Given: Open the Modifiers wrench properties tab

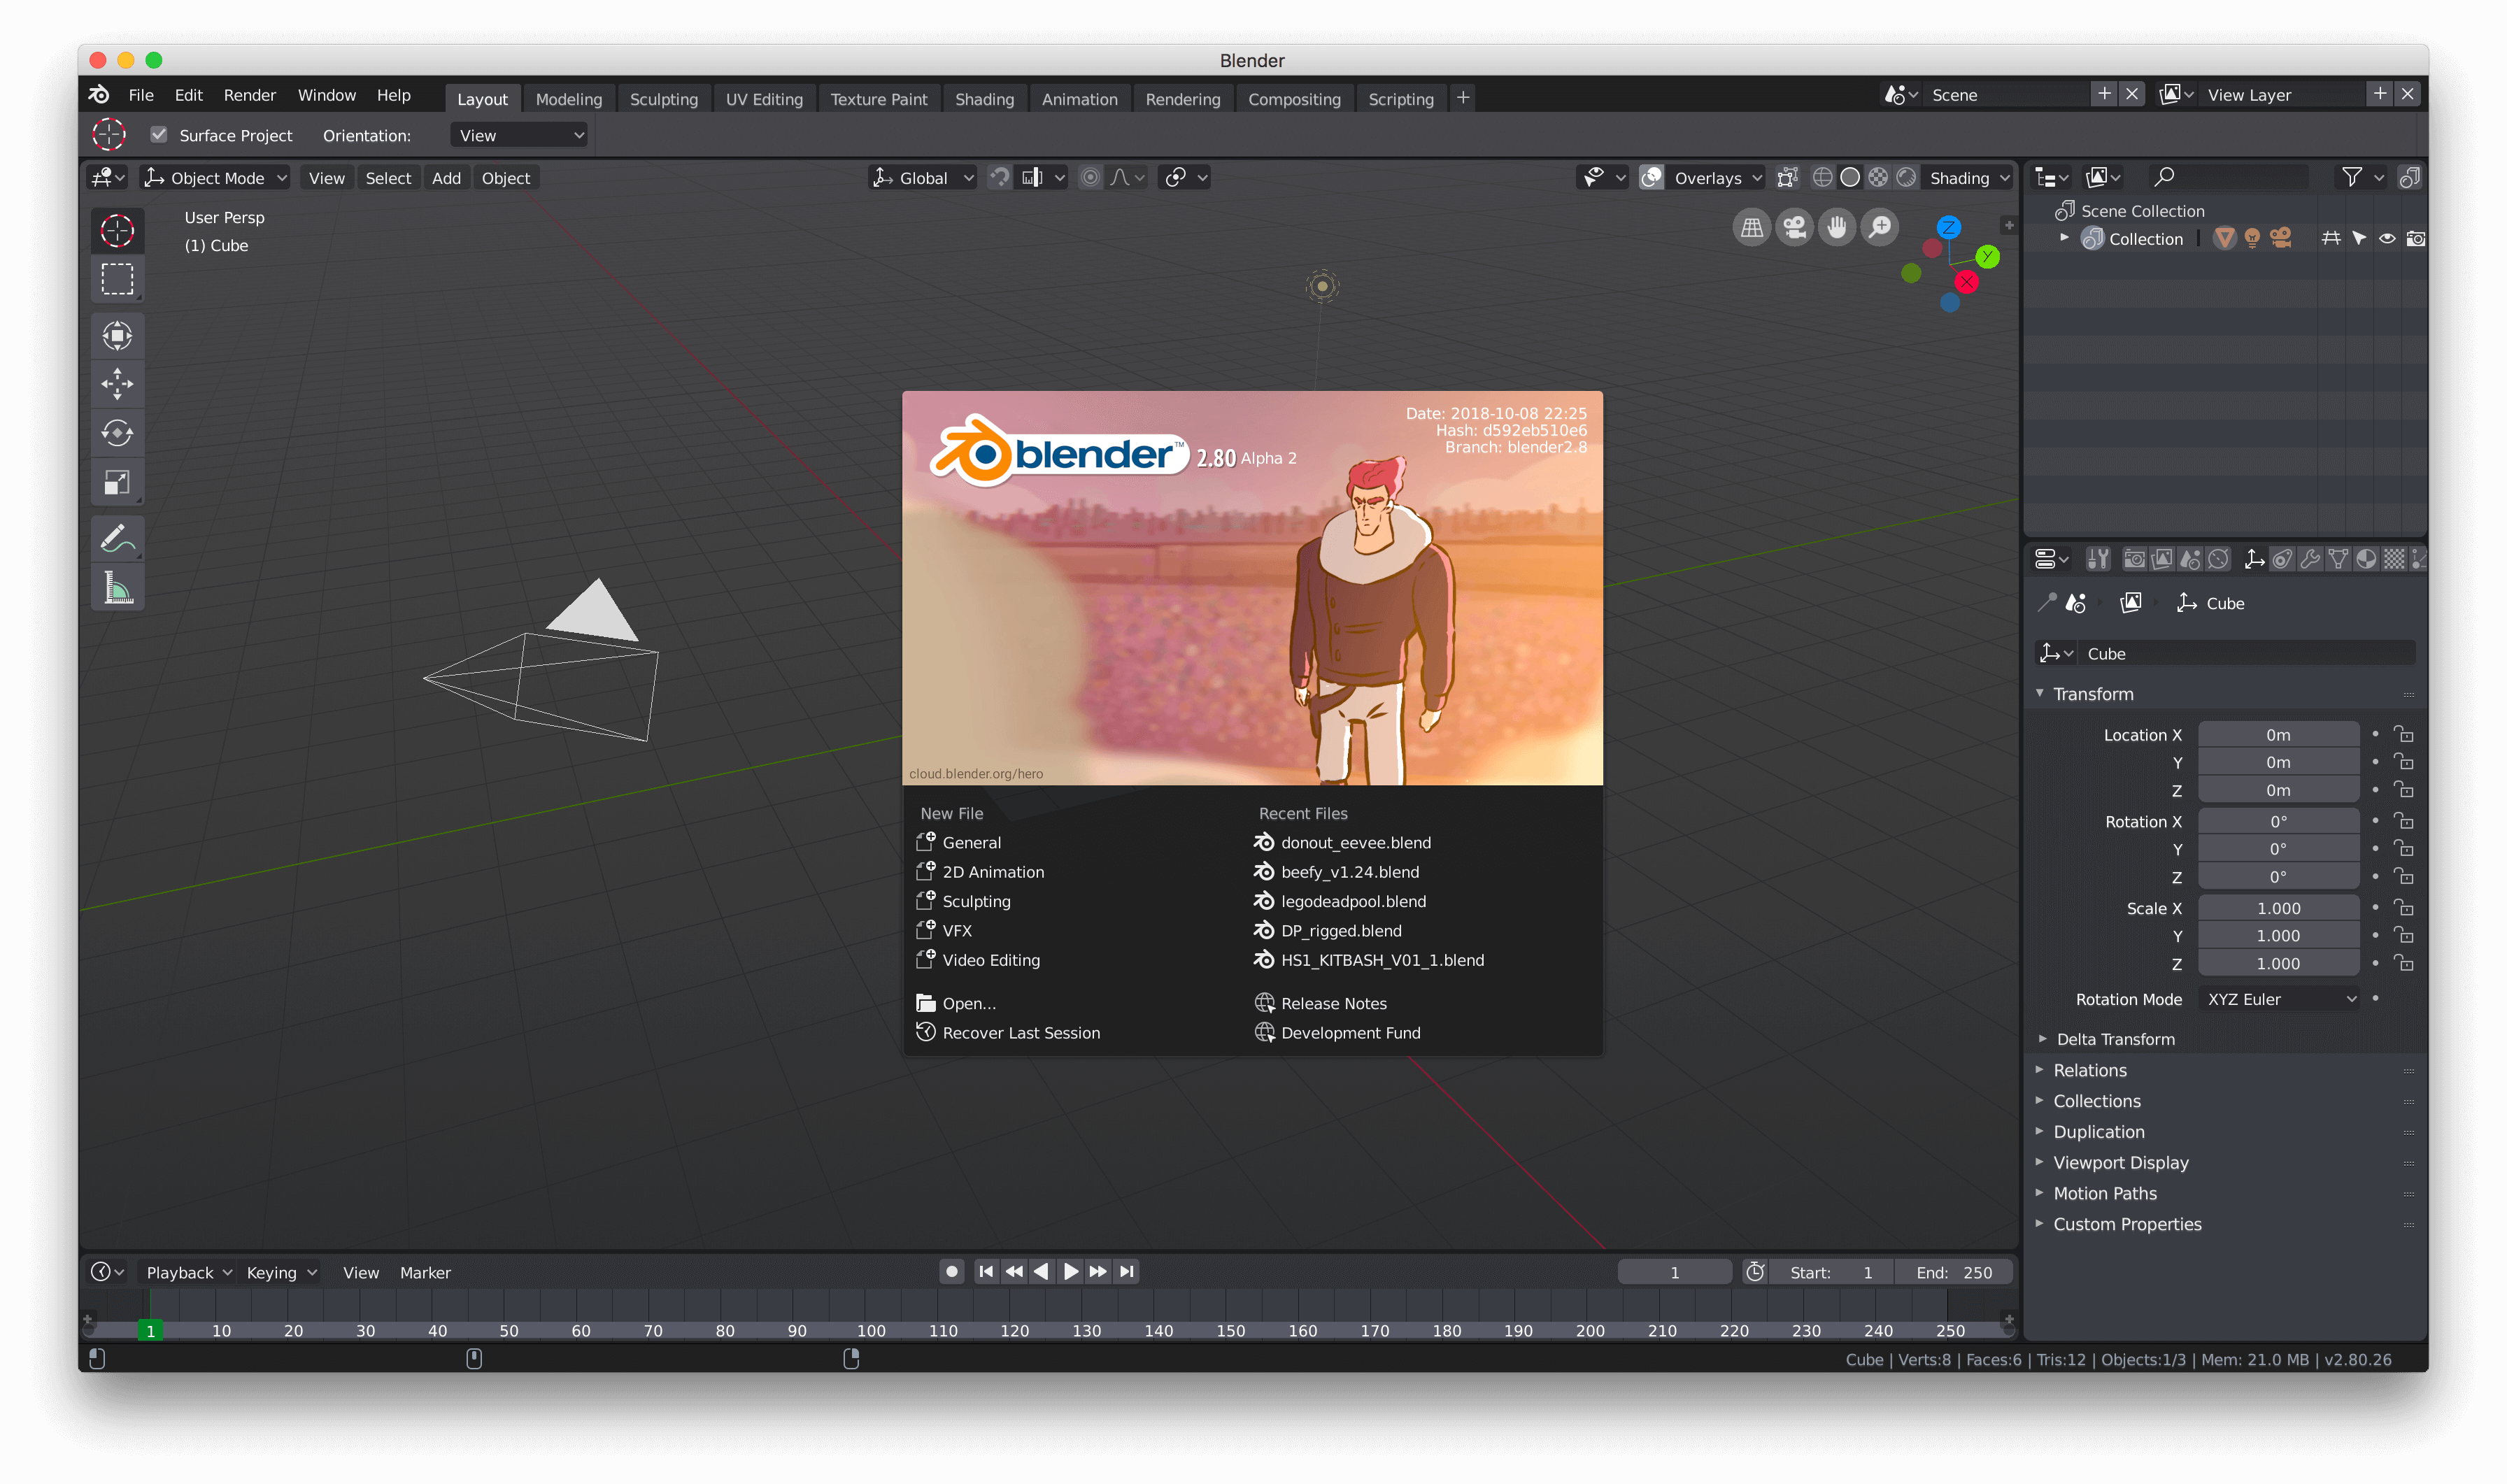Looking at the screenshot, I should pos(2310,559).
